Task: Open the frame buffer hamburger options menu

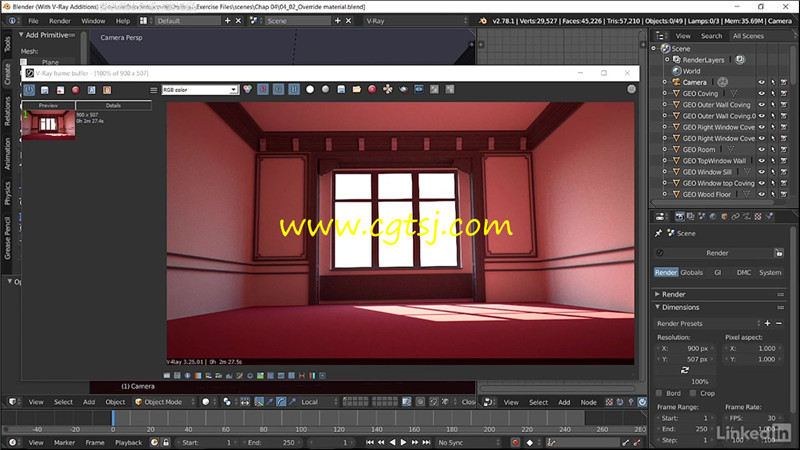Action: (x=154, y=90)
